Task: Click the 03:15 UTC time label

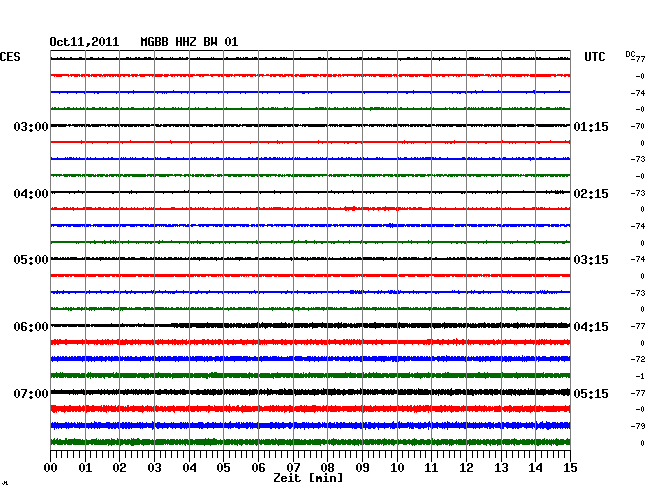Action: [591, 260]
